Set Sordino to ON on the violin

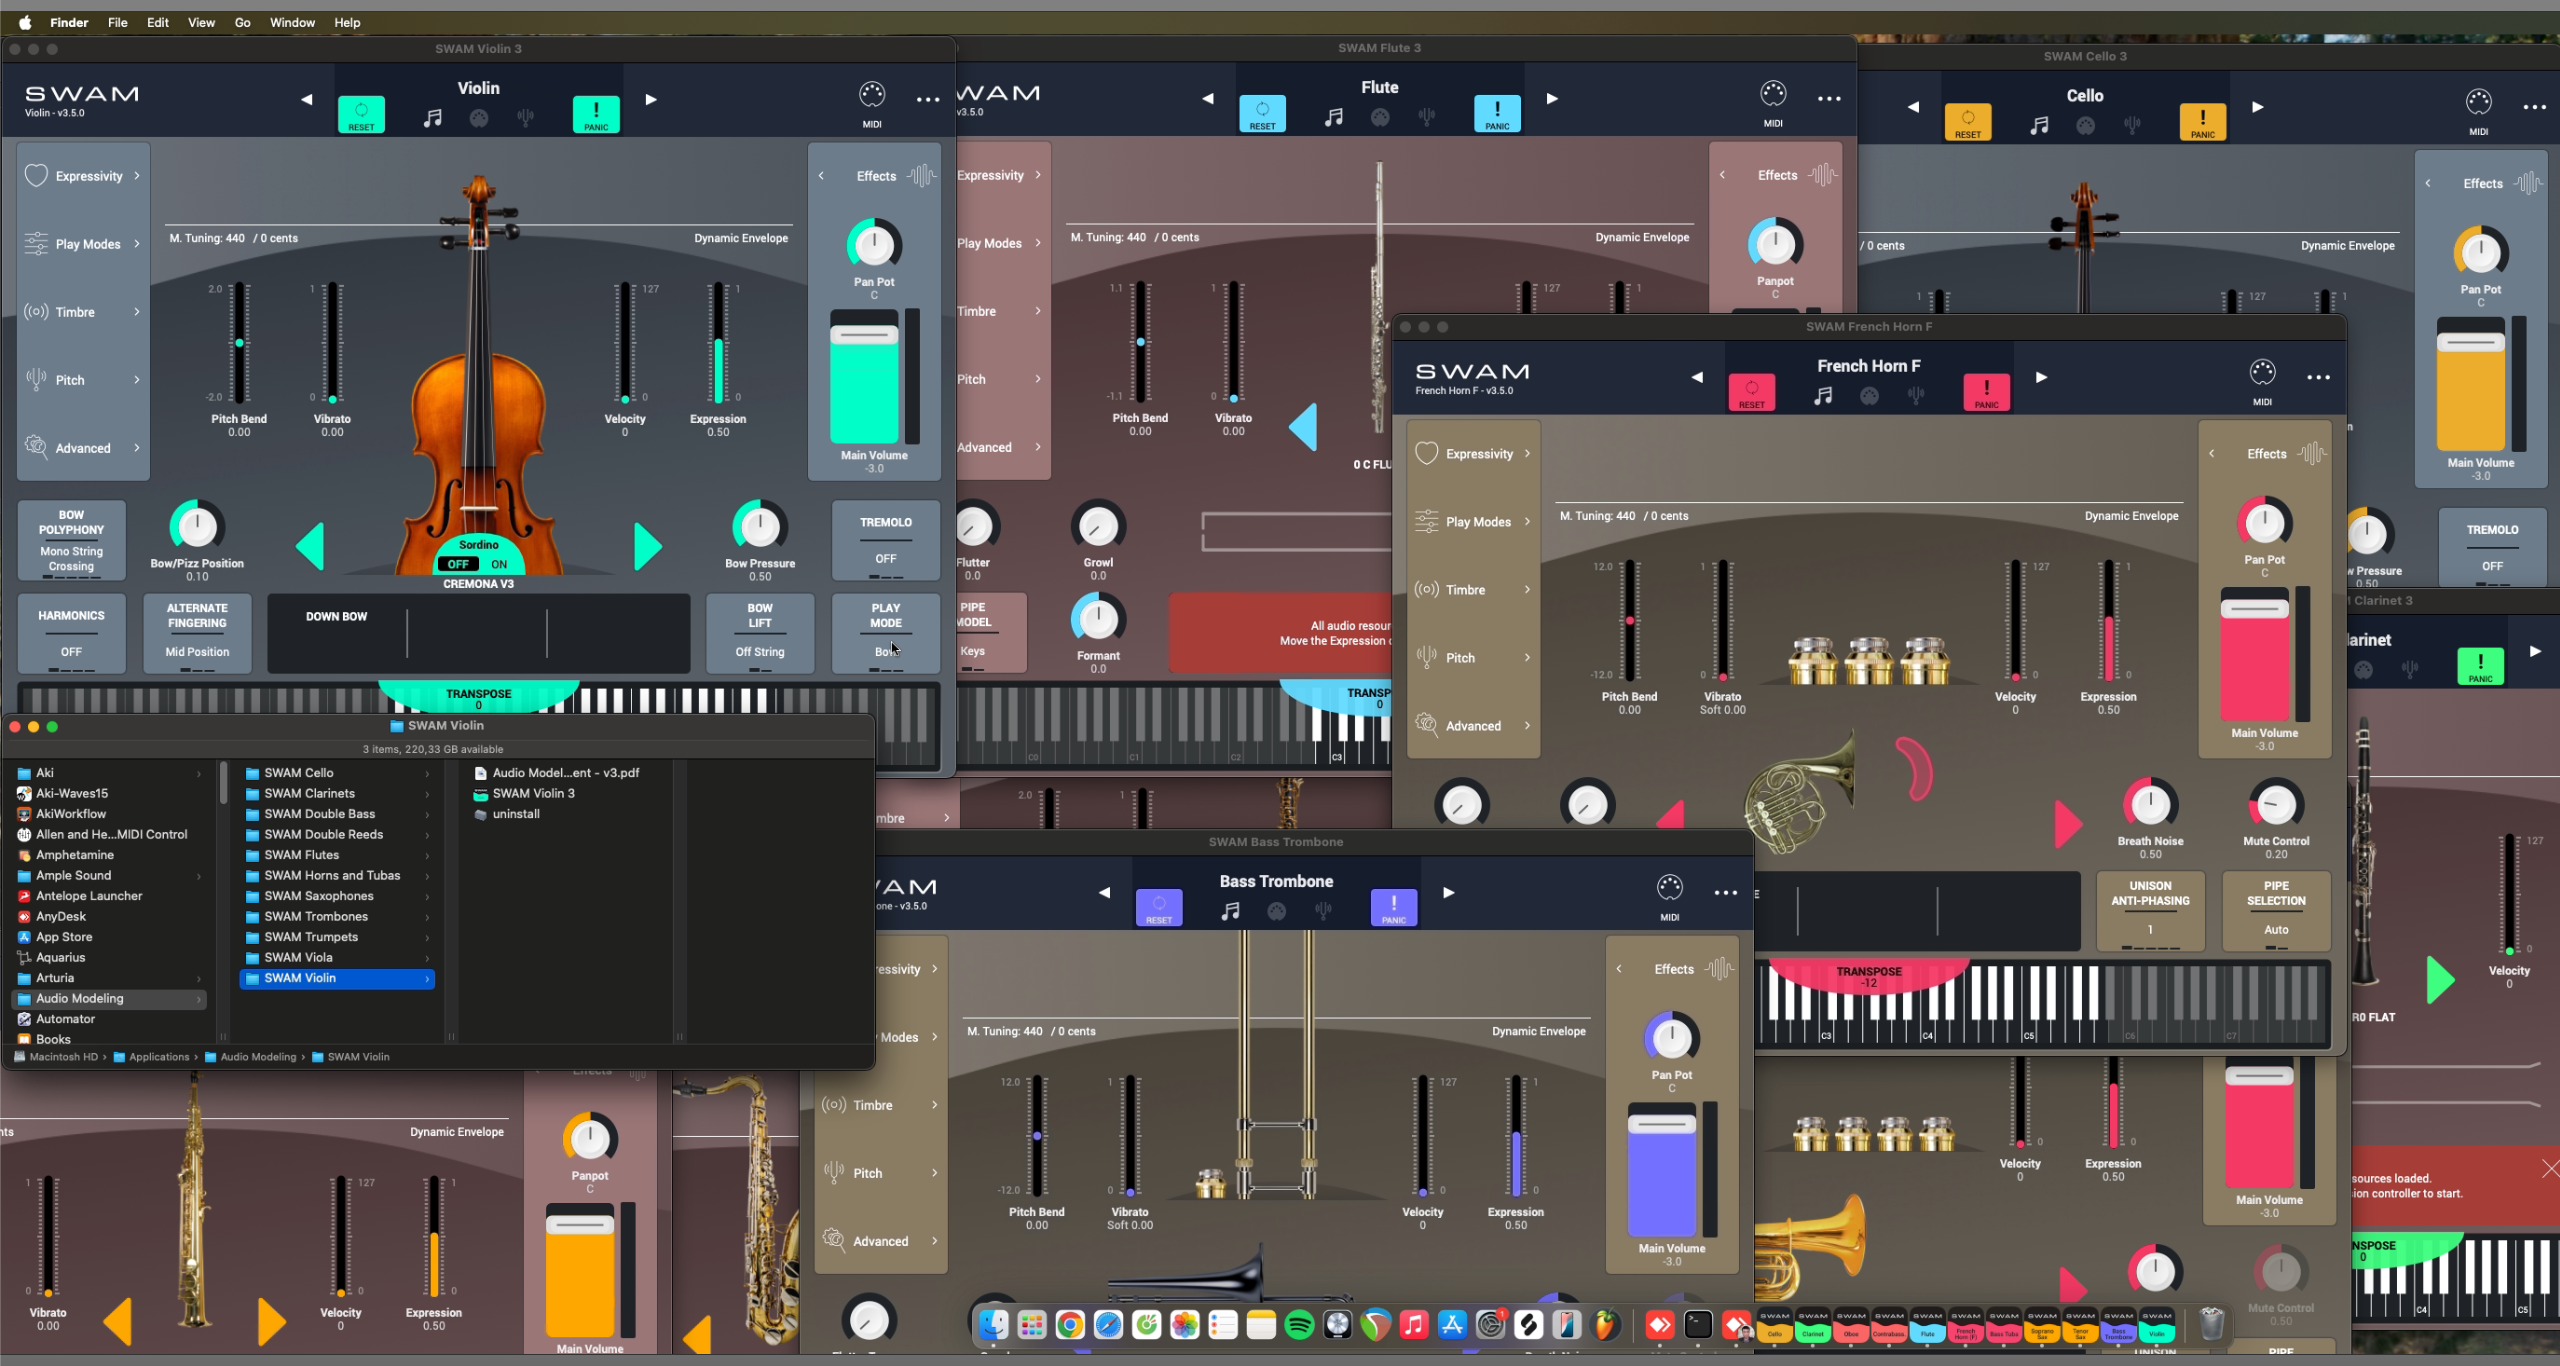coord(499,565)
